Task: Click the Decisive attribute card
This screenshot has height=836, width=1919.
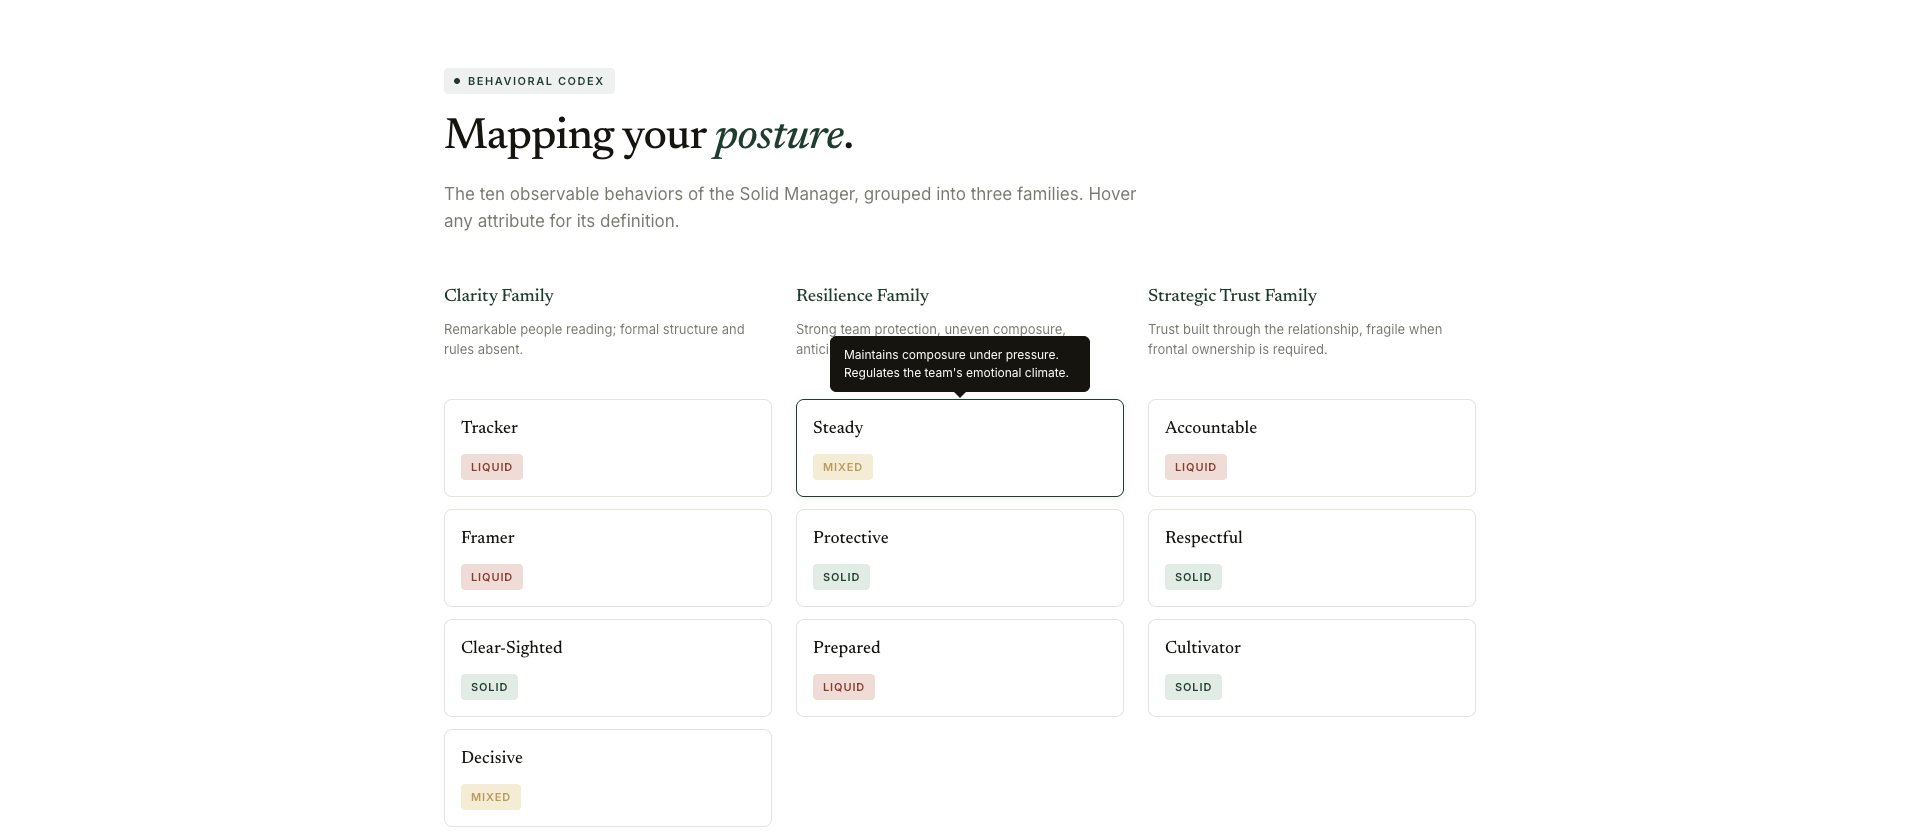Action: [608, 778]
